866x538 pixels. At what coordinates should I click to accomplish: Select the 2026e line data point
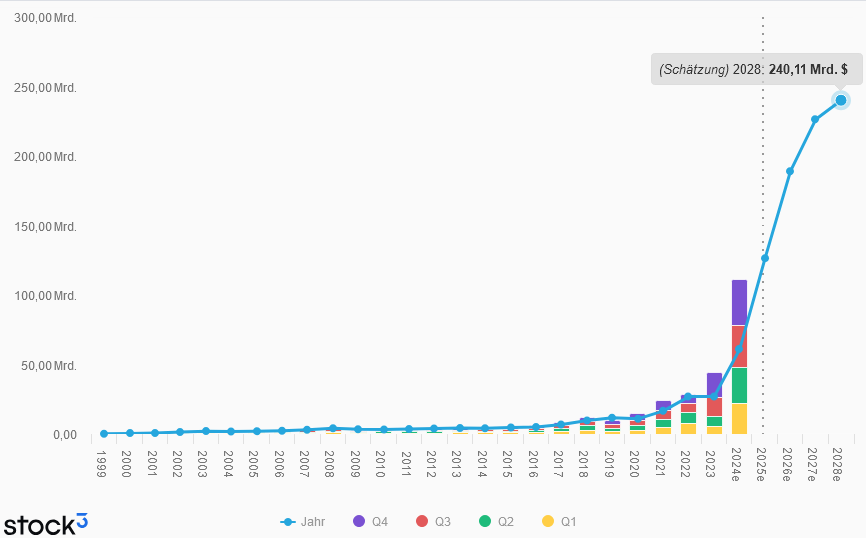(x=790, y=171)
